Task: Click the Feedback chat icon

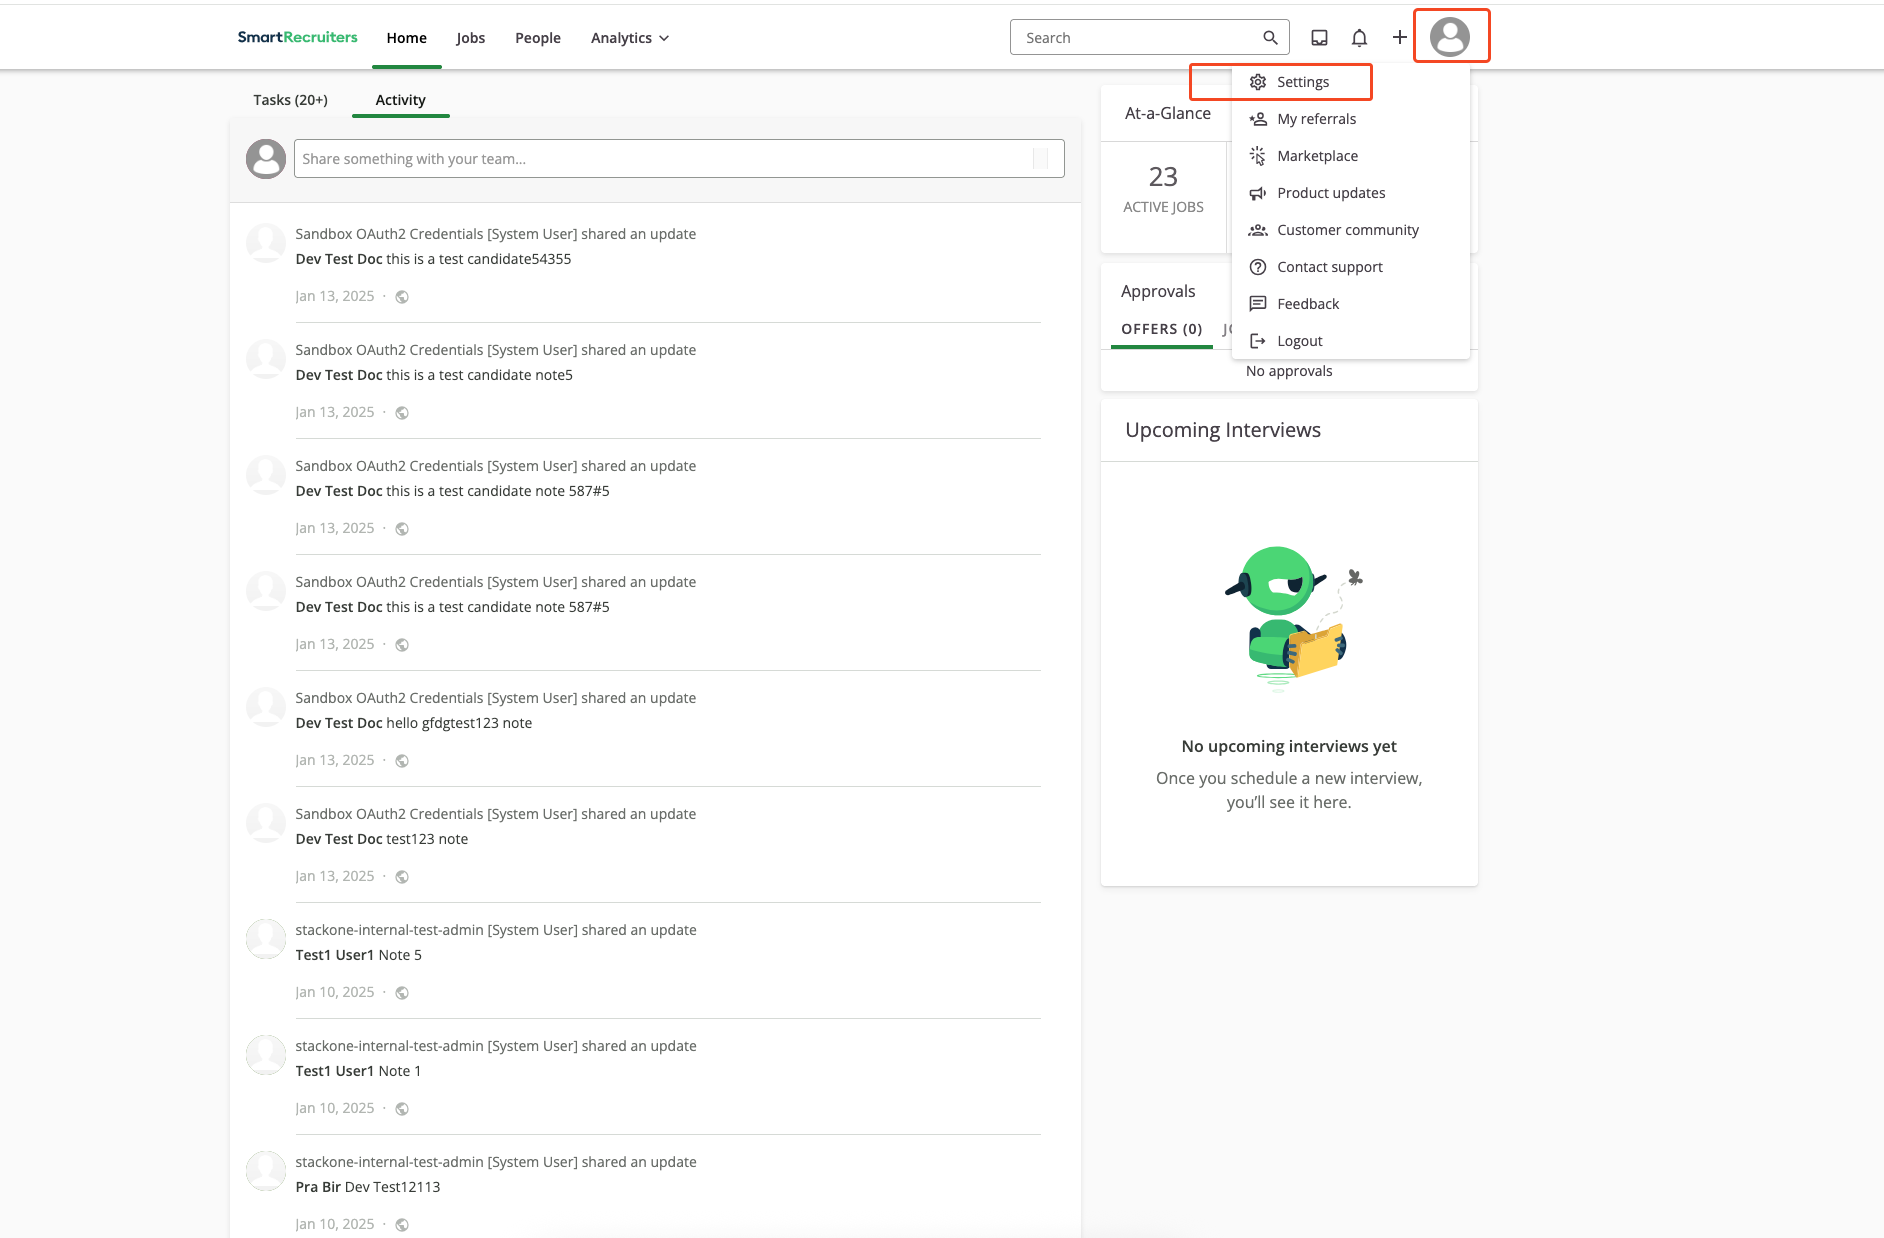Action: pos(1258,304)
